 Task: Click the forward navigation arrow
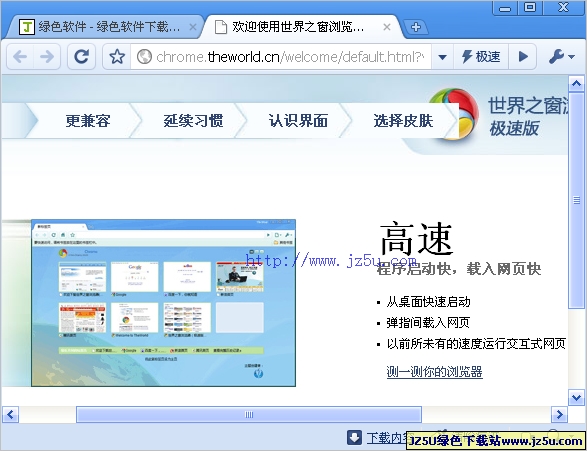[47, 57]
